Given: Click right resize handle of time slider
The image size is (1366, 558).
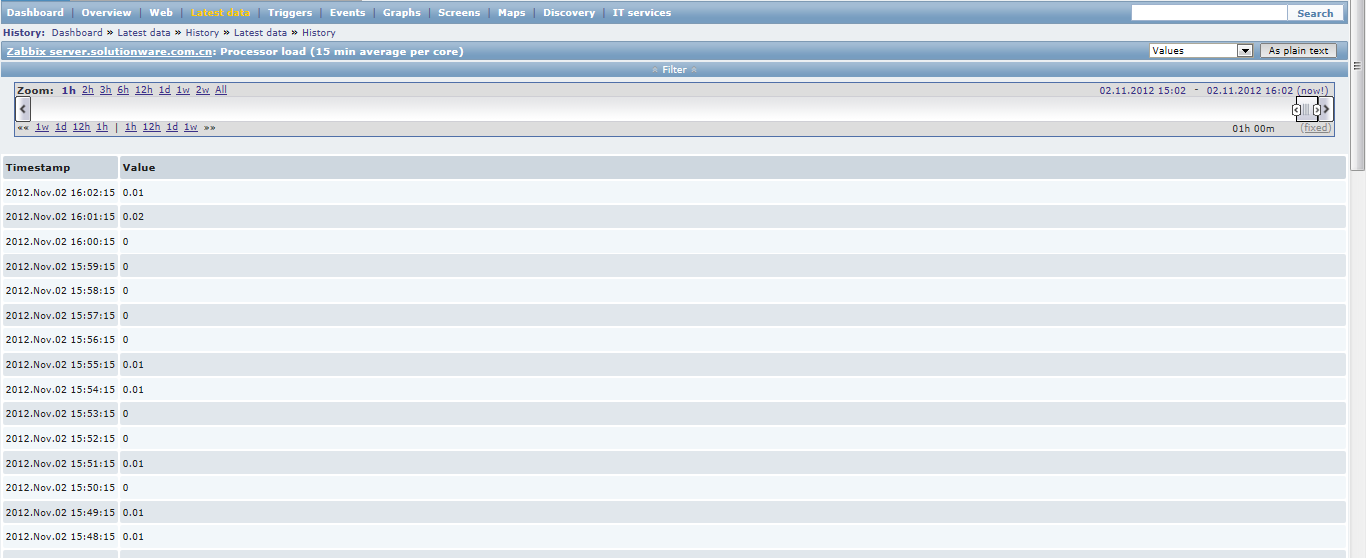Looking at the screenshot, I should [1317, 109].
